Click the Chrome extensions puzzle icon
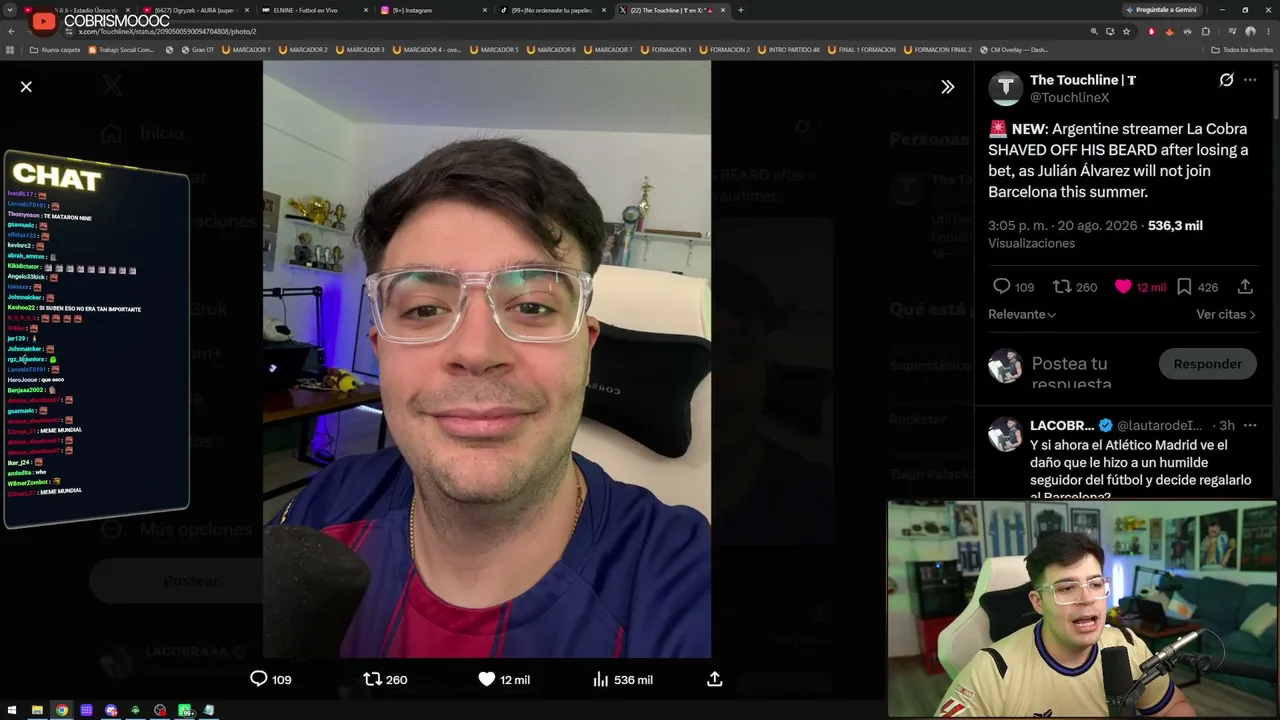The image size is (1280, 720). 1206,31
